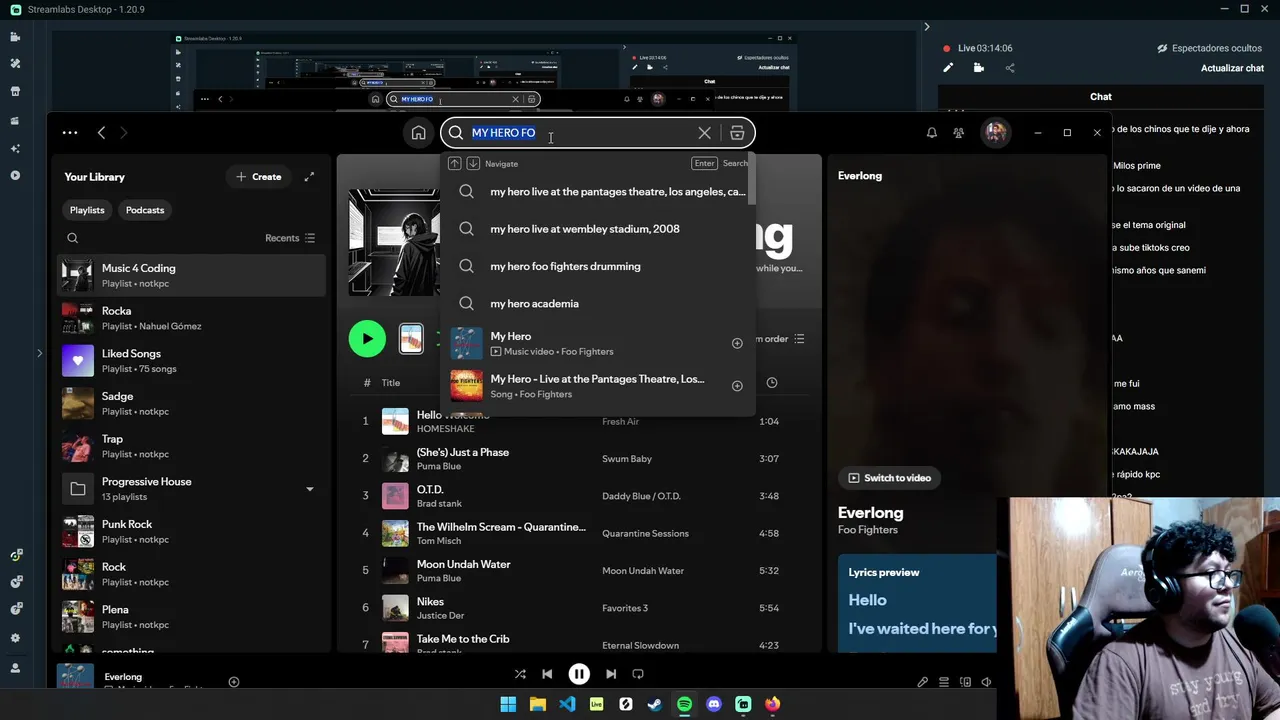Switch to video in Now Playing
This screenshot has height=720, width=1280.
[890, 478]
